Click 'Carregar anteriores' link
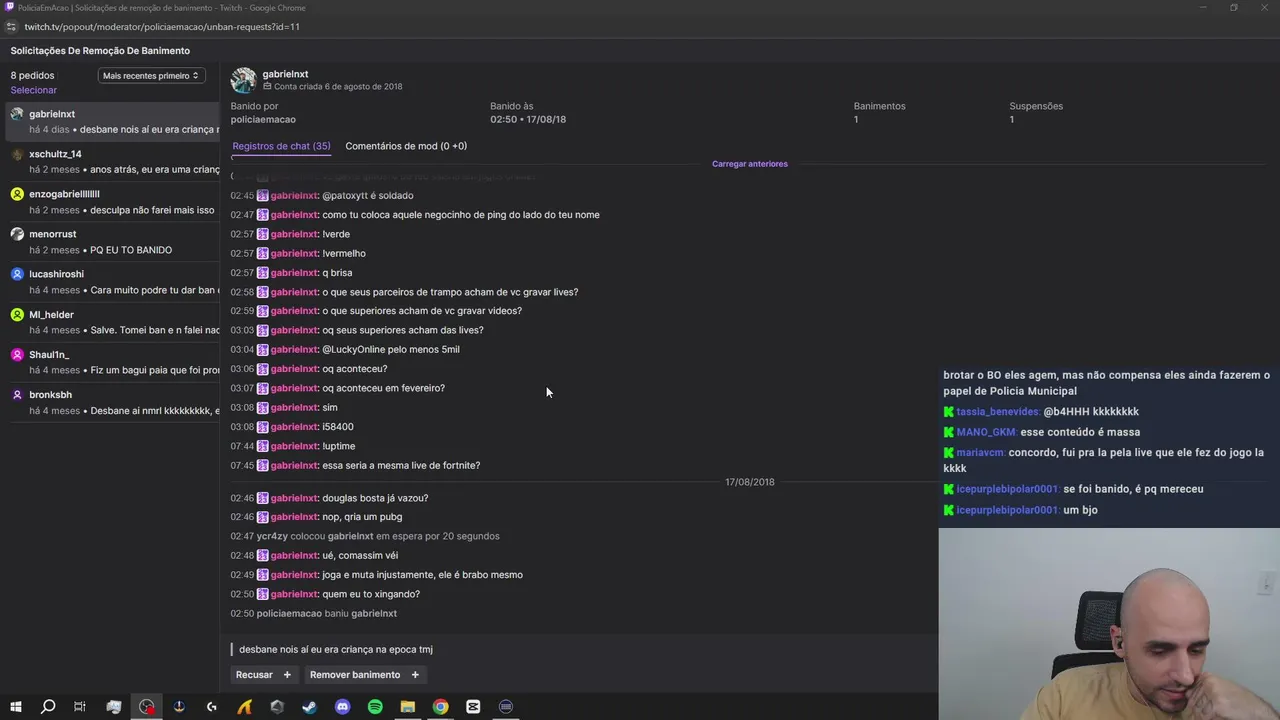 [x=750, y=164]
